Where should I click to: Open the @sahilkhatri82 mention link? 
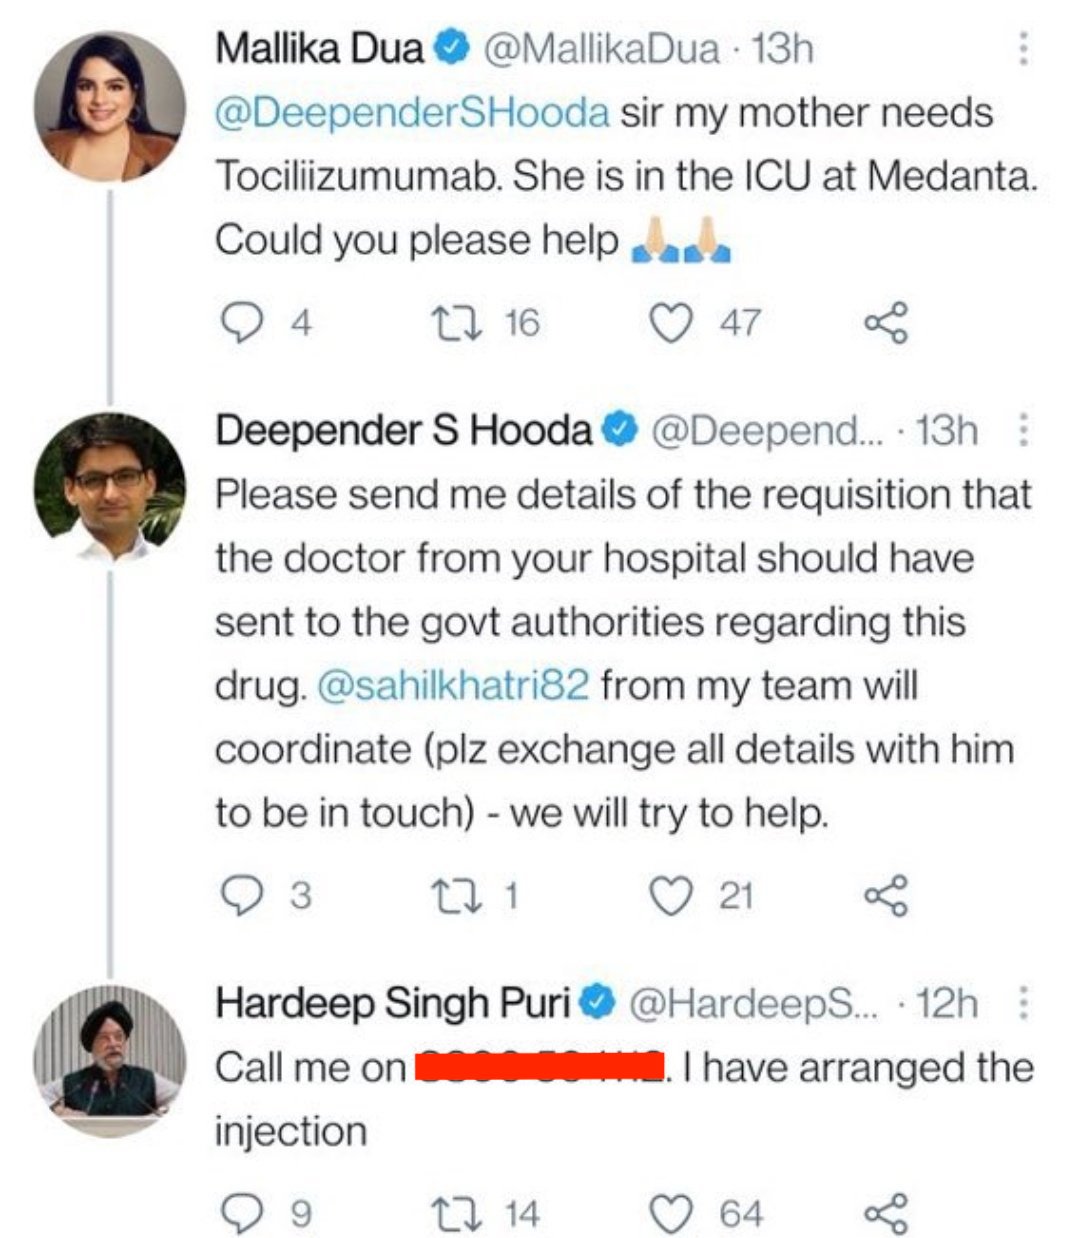click(x=452, y=686)
